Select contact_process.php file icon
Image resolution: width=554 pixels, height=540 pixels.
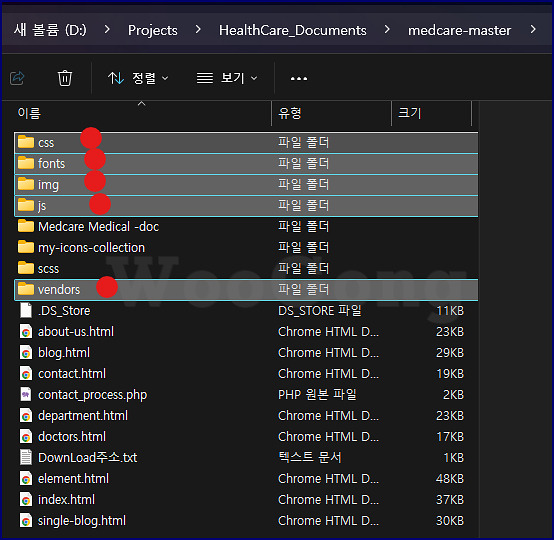(x=26, y=394)
